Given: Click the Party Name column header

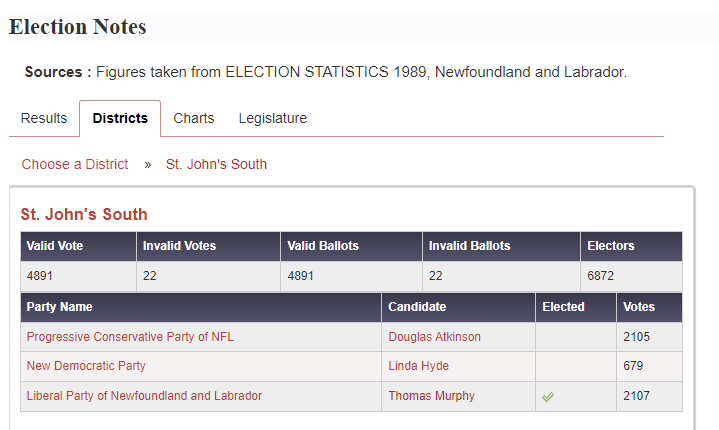Looking at the screenshot, I should 201,307.
